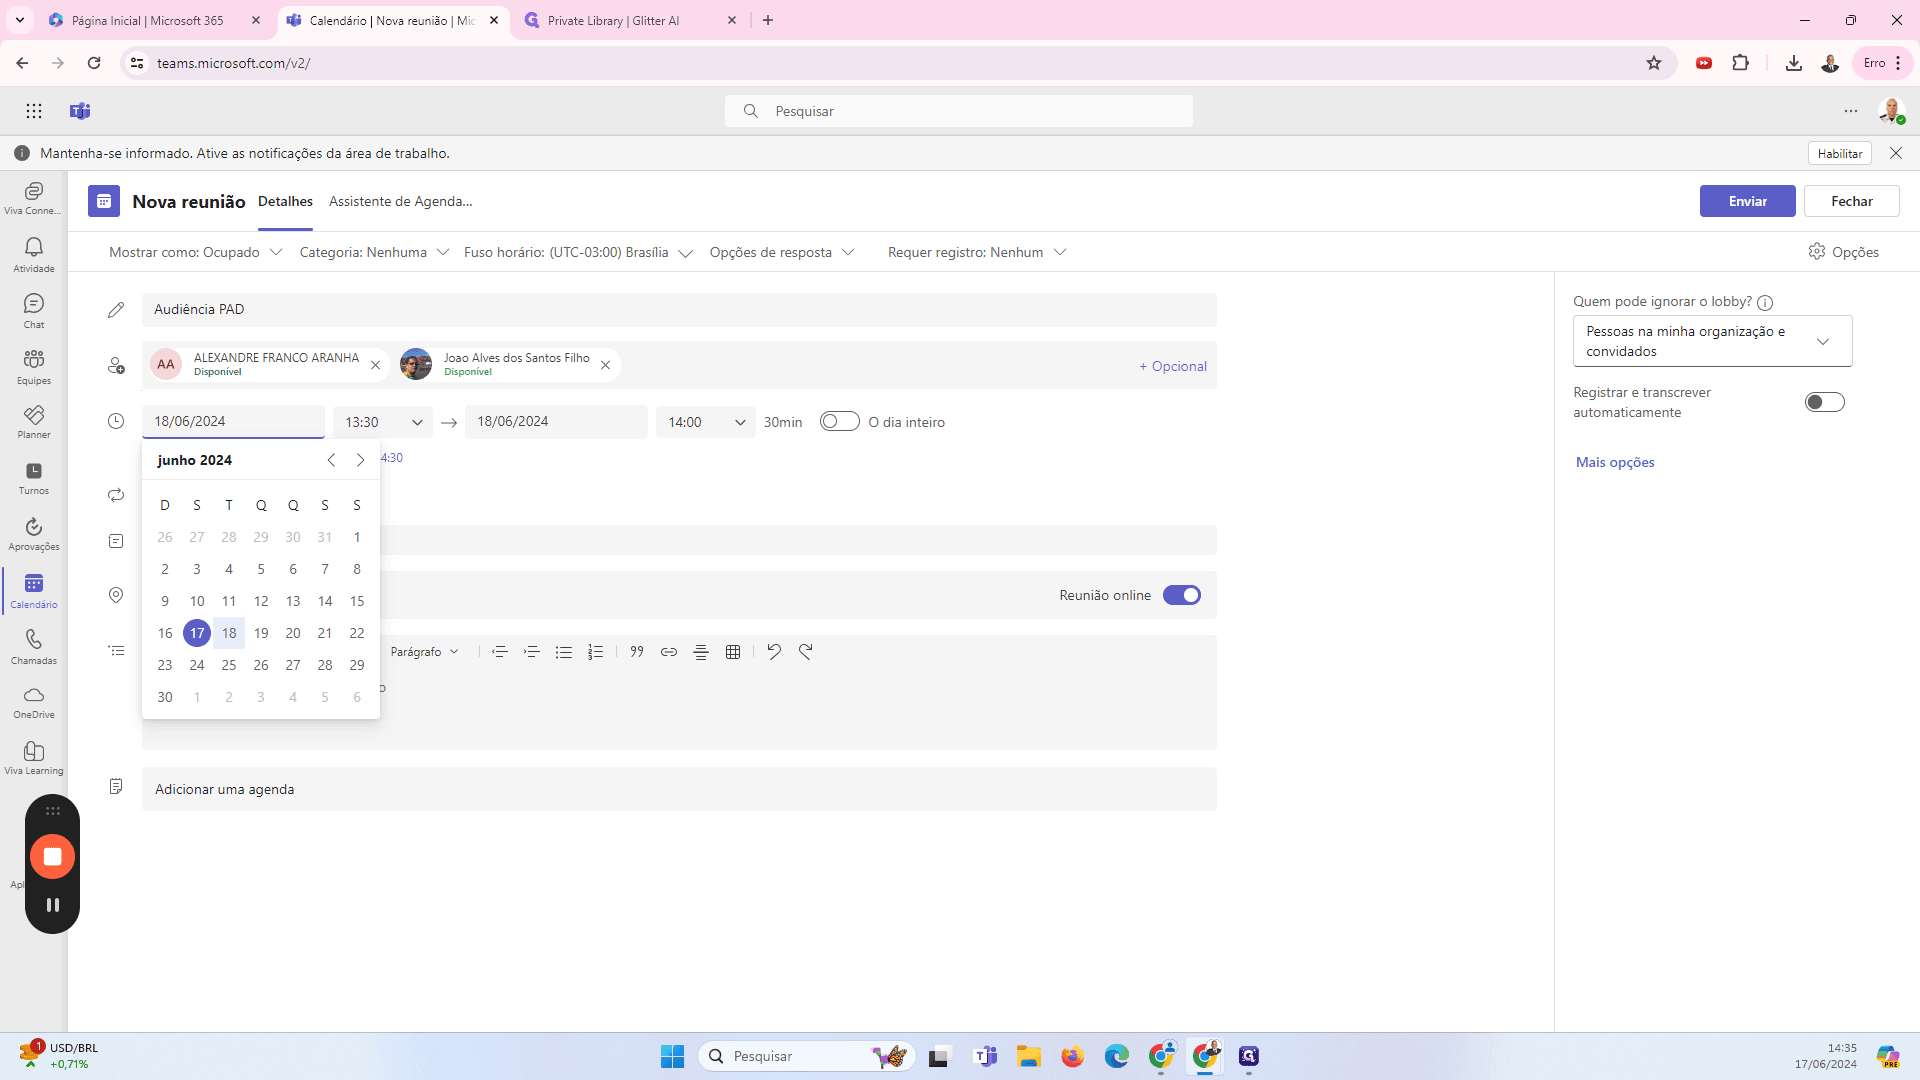Viewport: 1920px width, 1080px height.
Task: Remove attendee Joao Alves dos Santos Filho
Action: click(605, 366)
